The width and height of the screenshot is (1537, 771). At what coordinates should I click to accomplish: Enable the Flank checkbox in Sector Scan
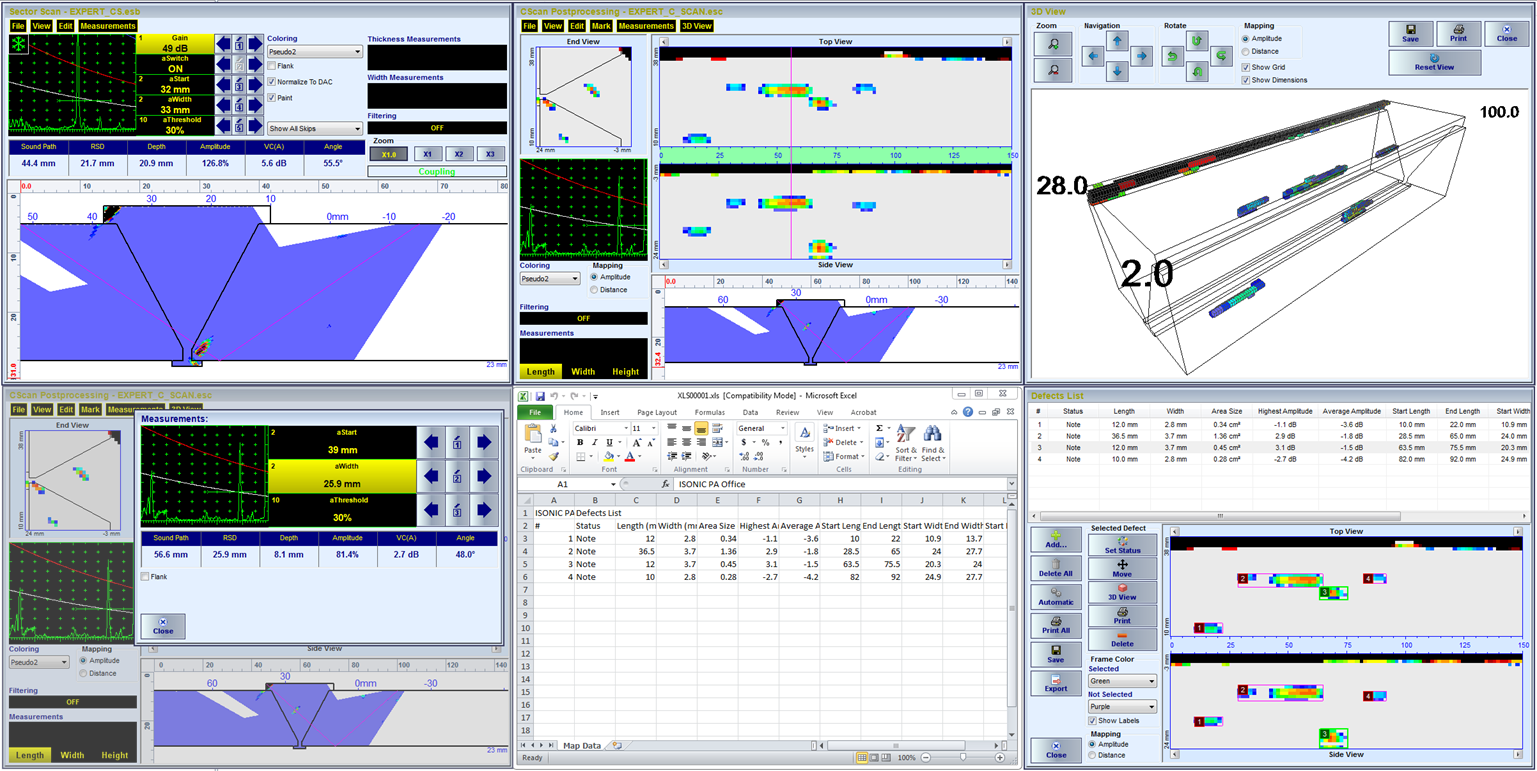(273, 65)
